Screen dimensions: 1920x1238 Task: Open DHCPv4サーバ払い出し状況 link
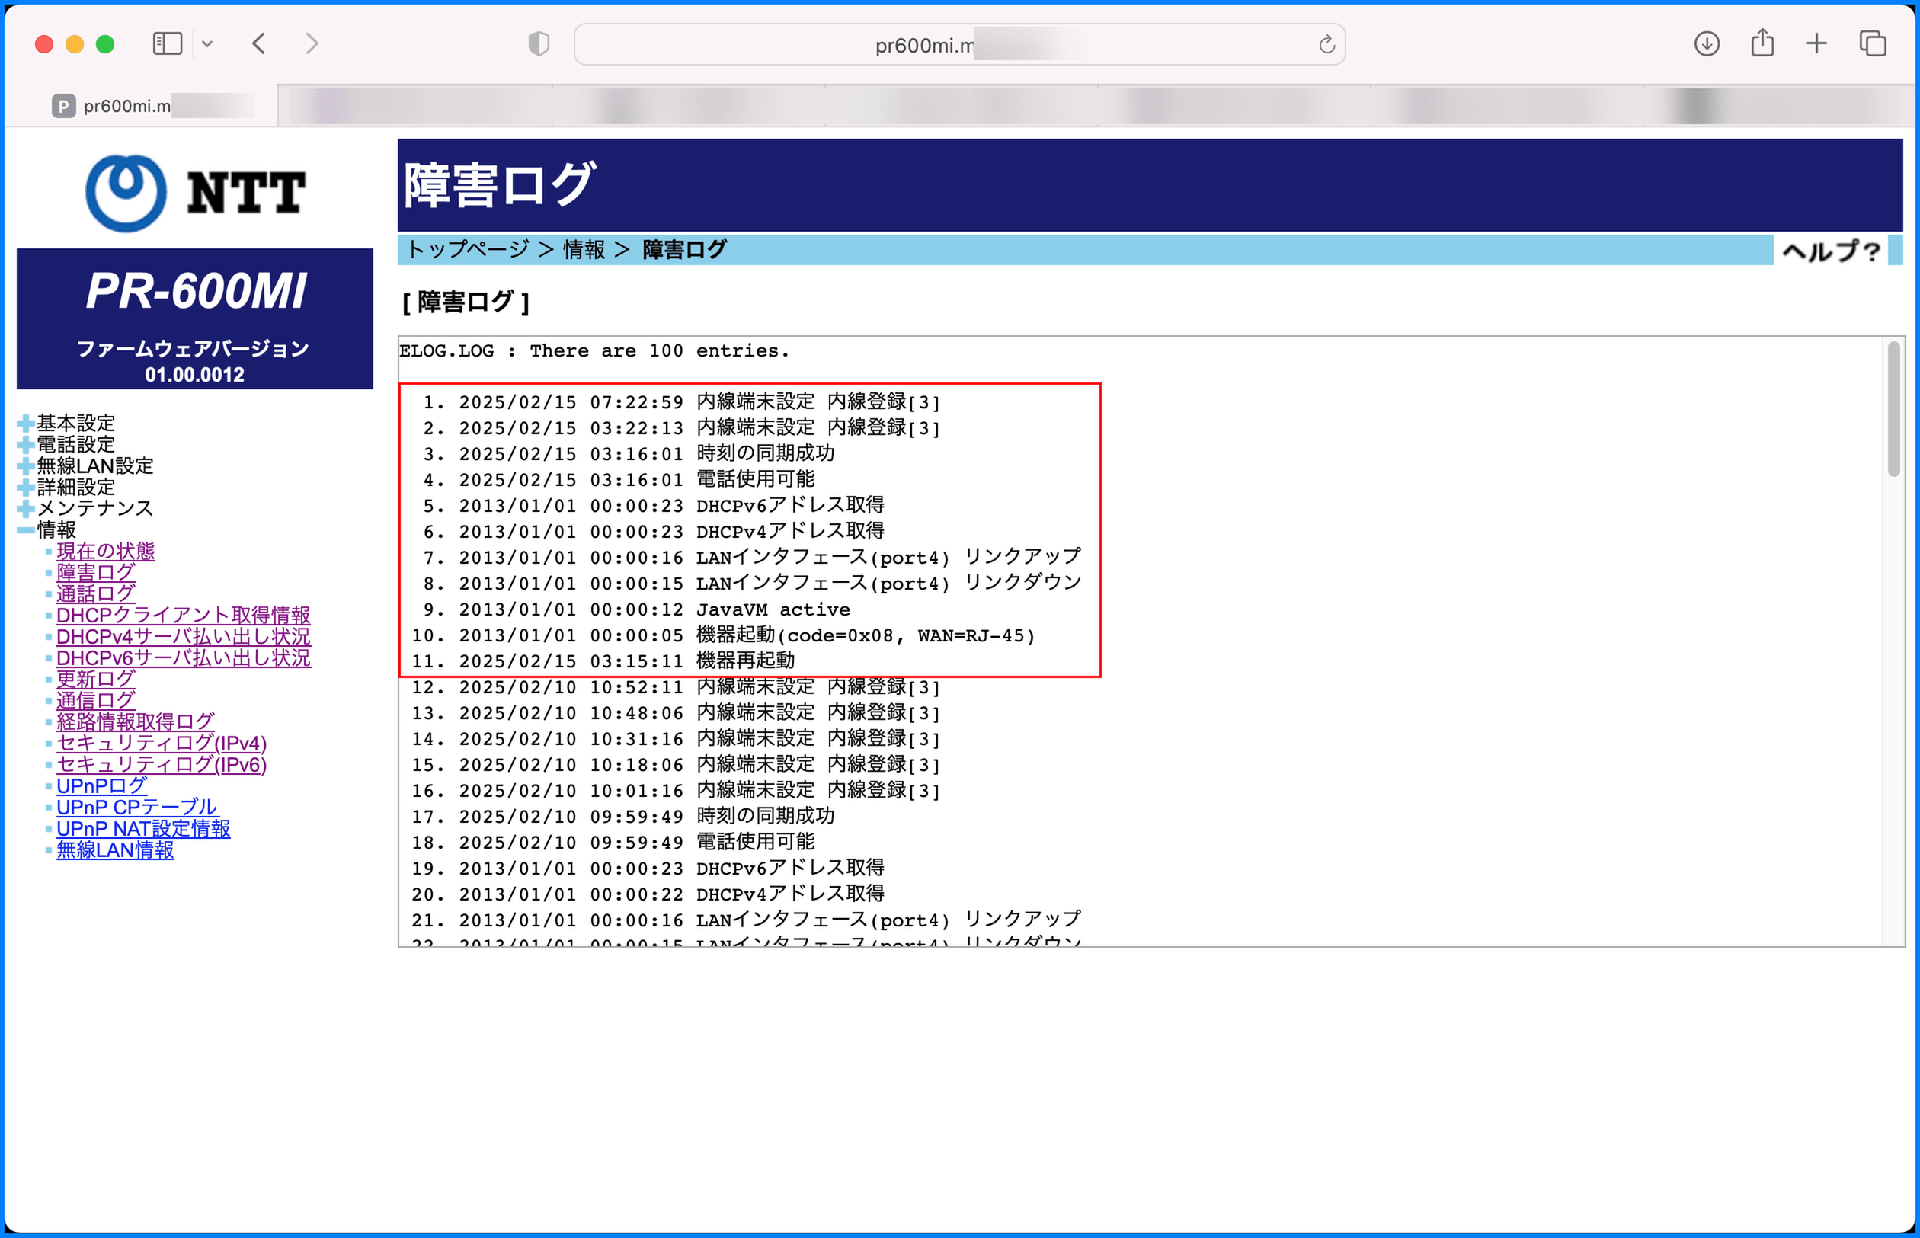[x=183, y=636]
